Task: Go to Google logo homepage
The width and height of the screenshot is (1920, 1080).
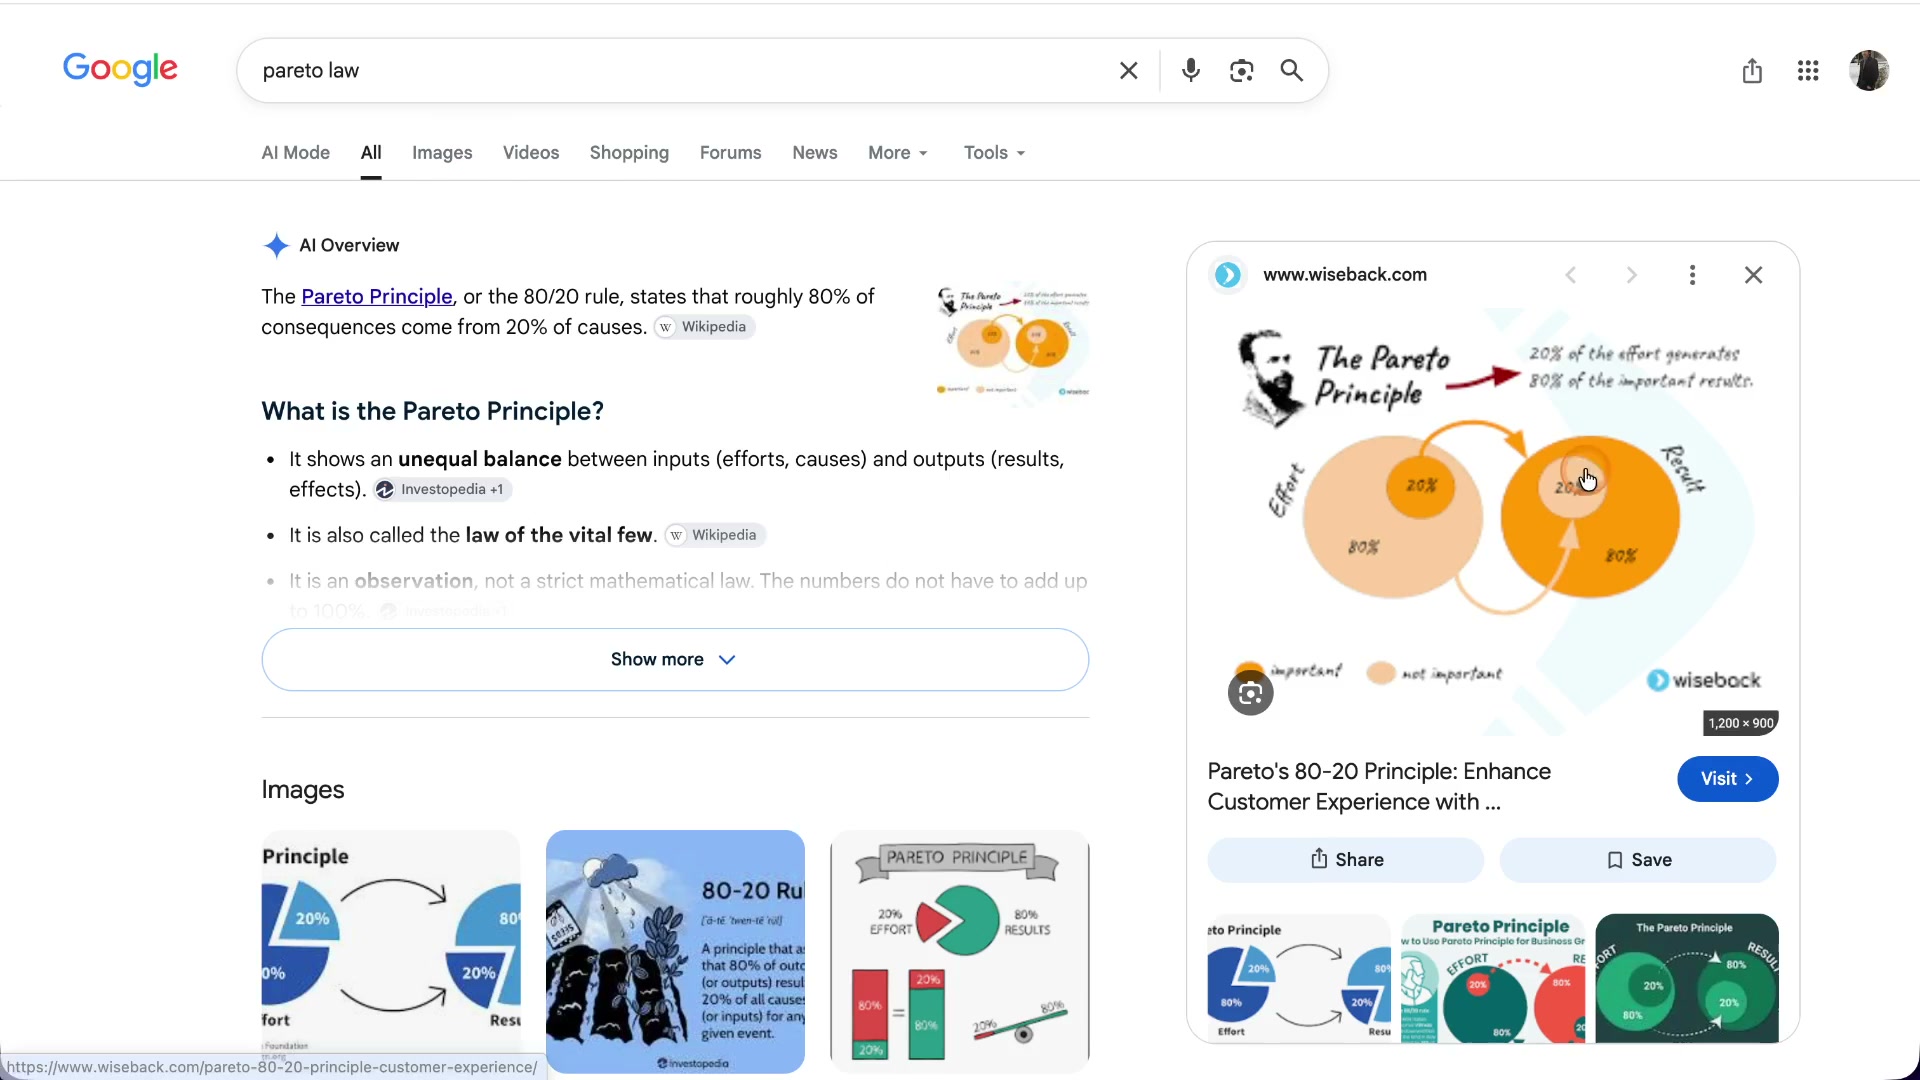Action: coord(120,69)
